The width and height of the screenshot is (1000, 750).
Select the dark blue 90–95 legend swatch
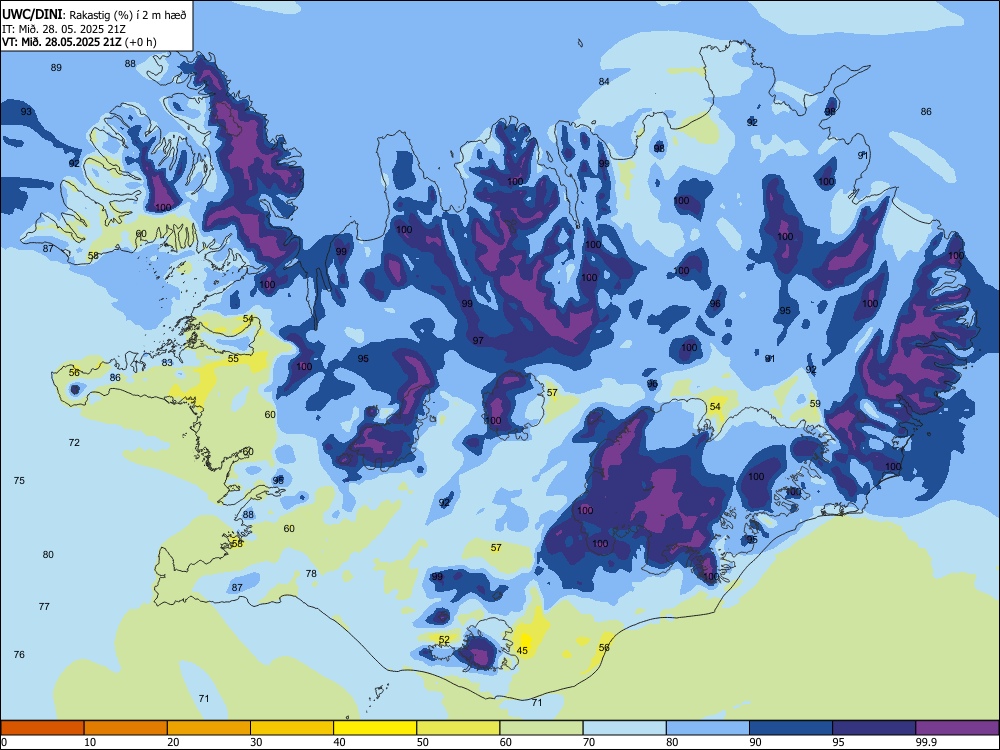click(x=791, y=728)
